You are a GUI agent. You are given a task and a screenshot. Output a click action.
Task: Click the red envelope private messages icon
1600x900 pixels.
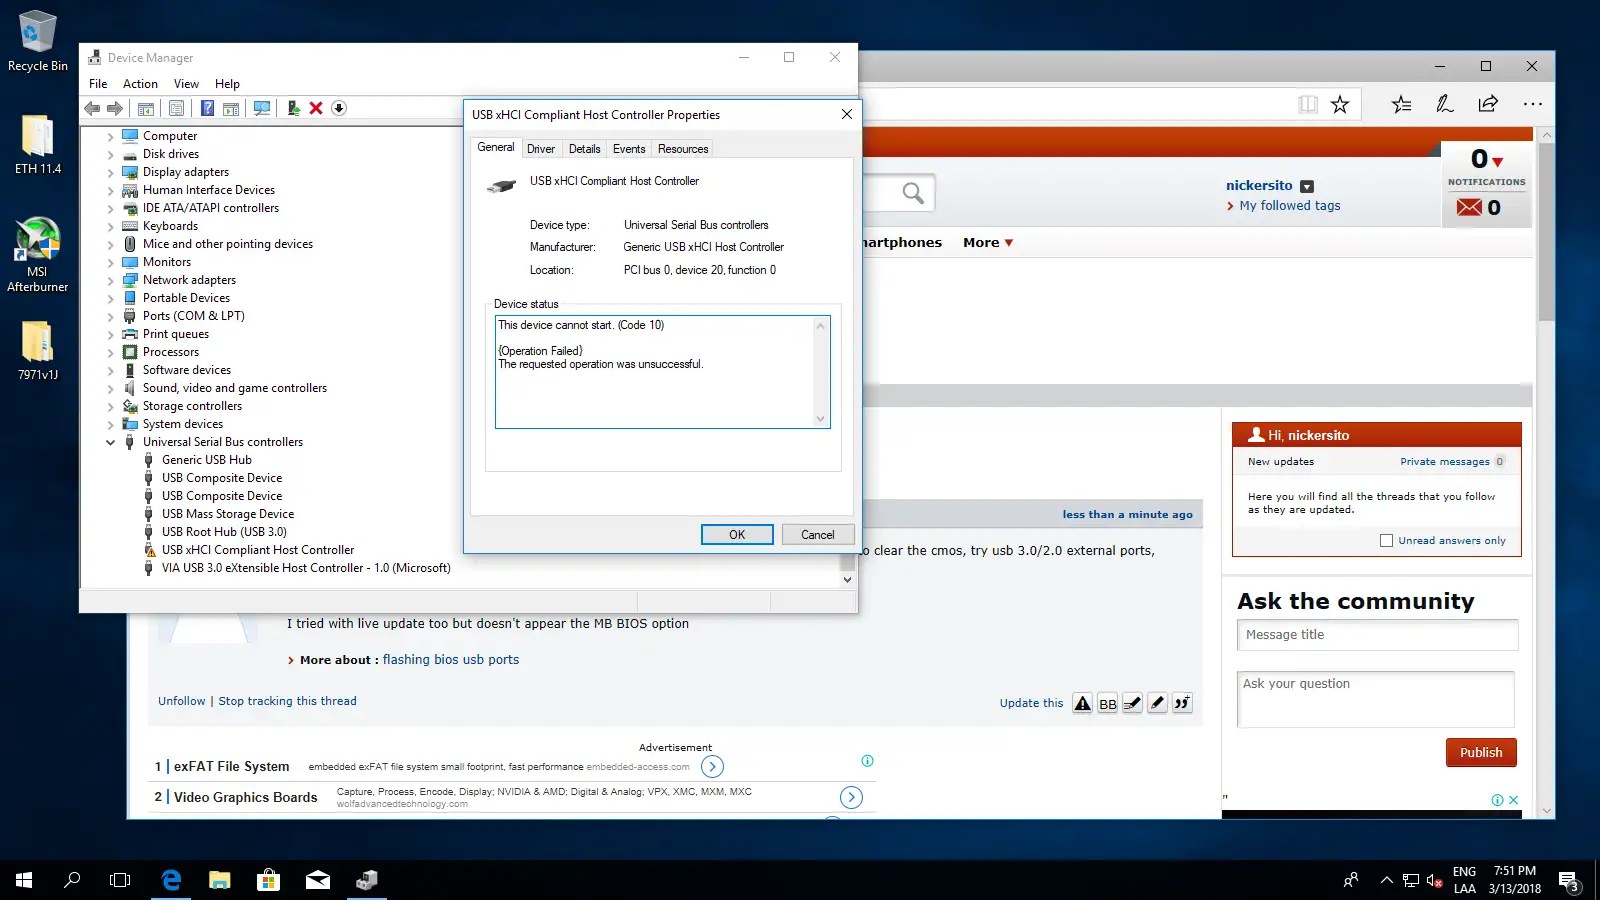tap(1469, 207)
